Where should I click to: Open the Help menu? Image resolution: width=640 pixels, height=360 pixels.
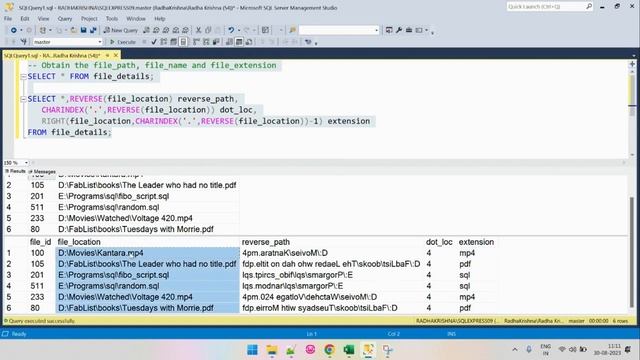point(160,19)
